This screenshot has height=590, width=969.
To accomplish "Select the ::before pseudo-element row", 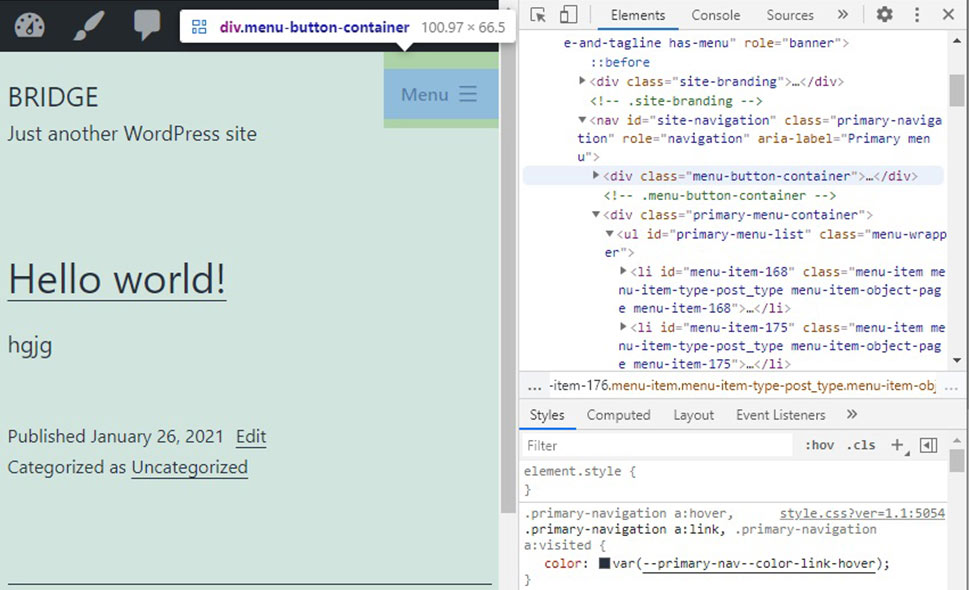I will tap(620, 62).
